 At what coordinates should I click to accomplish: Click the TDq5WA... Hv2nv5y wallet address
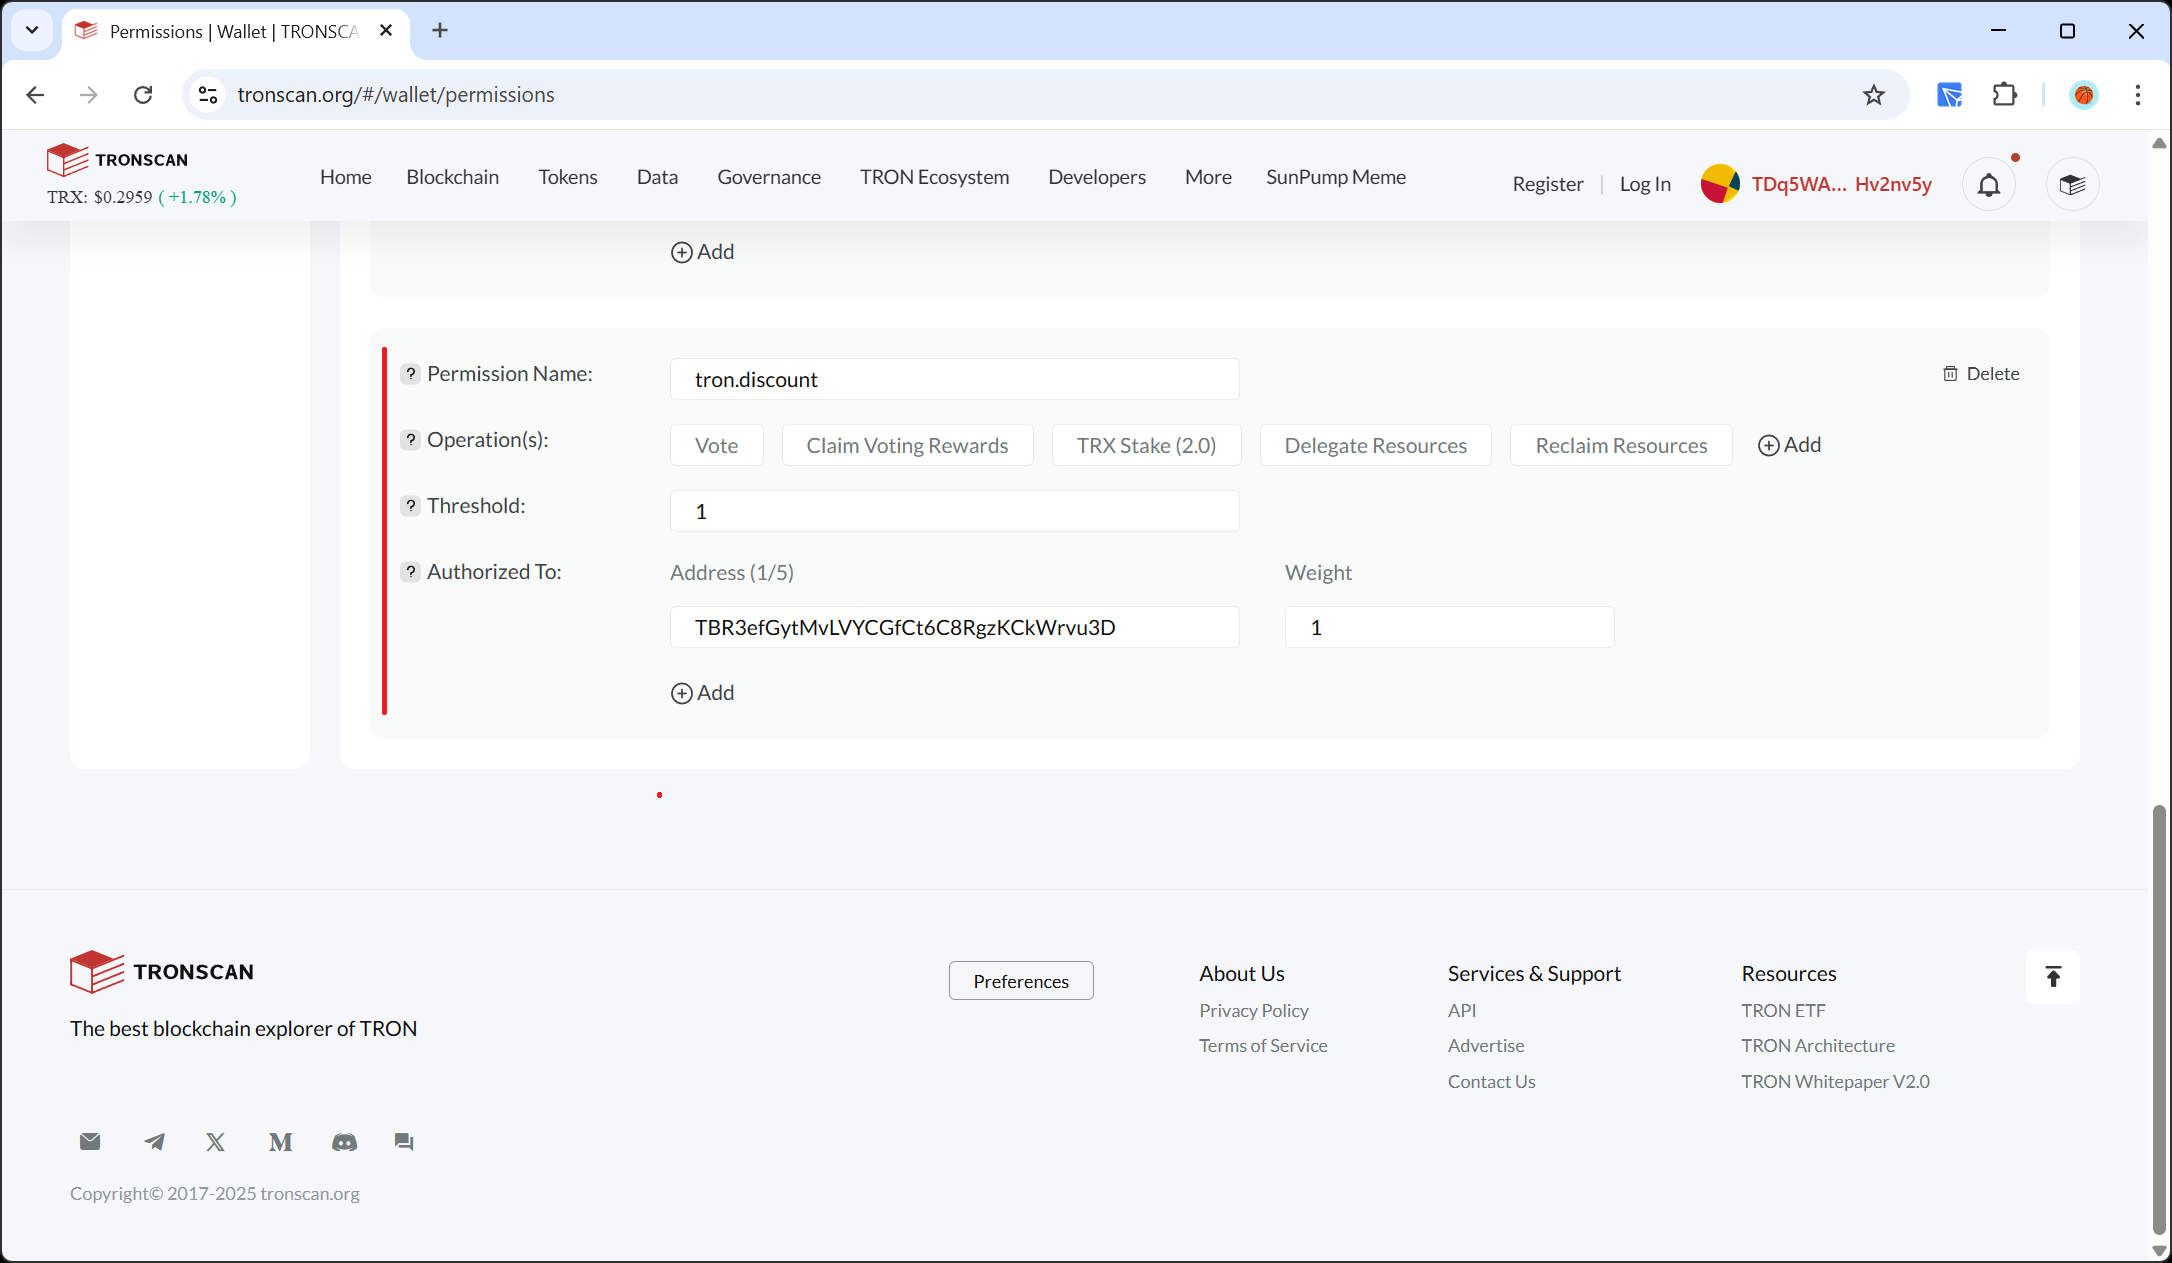1842,184
